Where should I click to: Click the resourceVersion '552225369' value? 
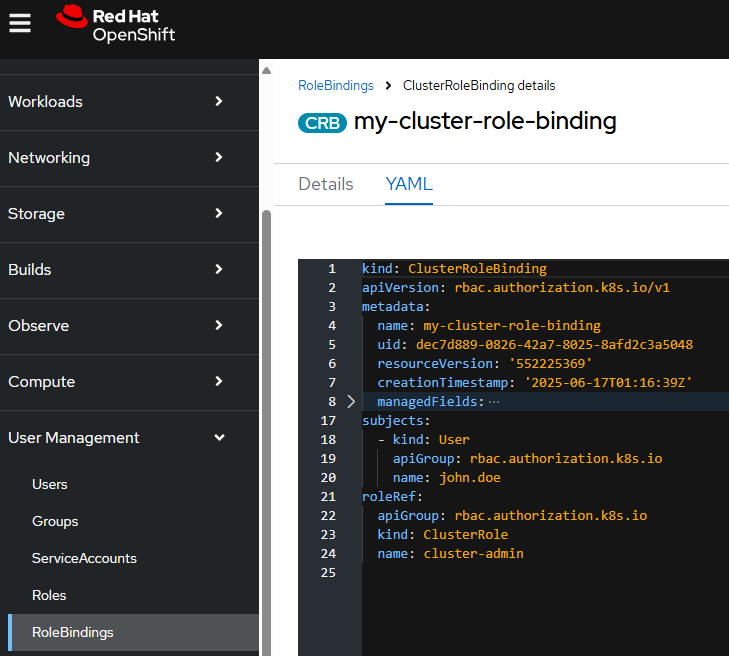coord(550,364)
